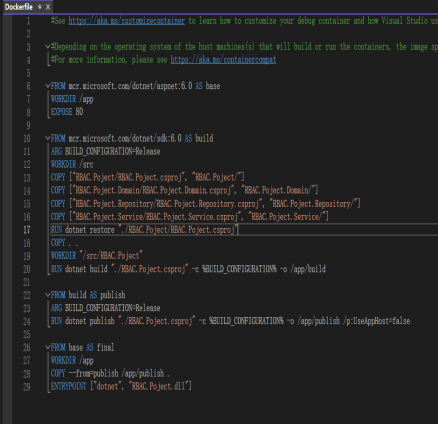This screenshot has height=424, width=438.
Task: Click the breakpoint margin beside line 20
Action: pos(8,269)
